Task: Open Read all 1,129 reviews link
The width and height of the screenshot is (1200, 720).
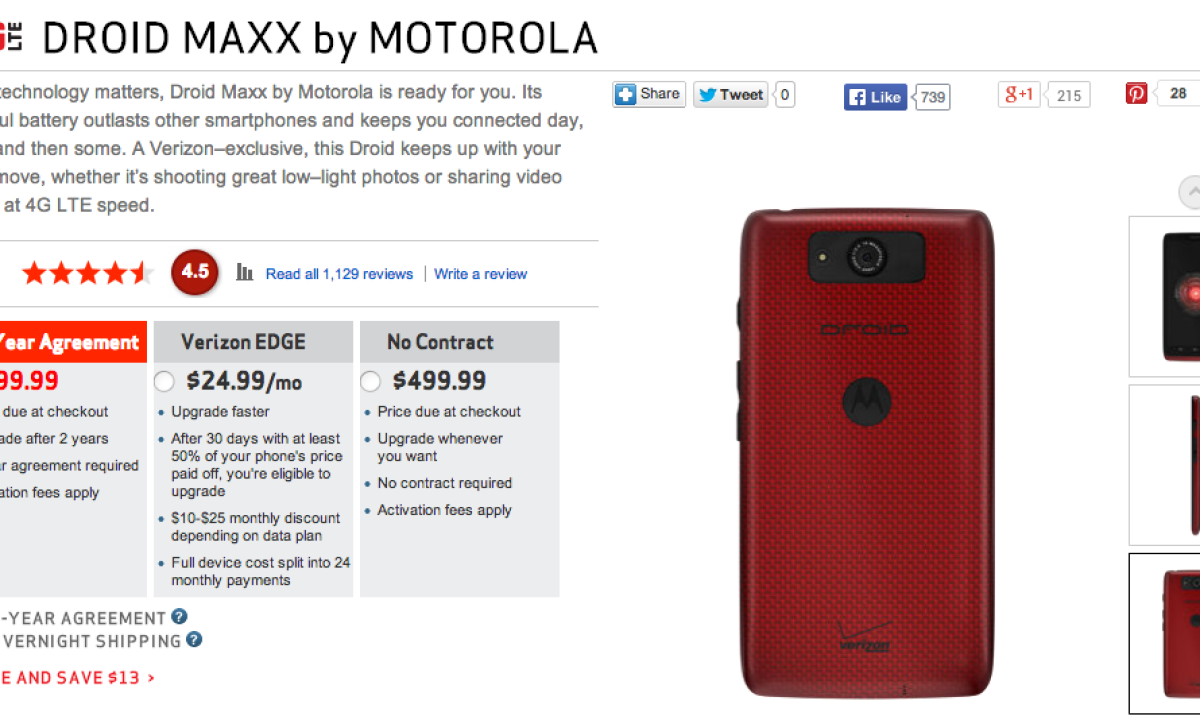Action: tap(339, 274)
